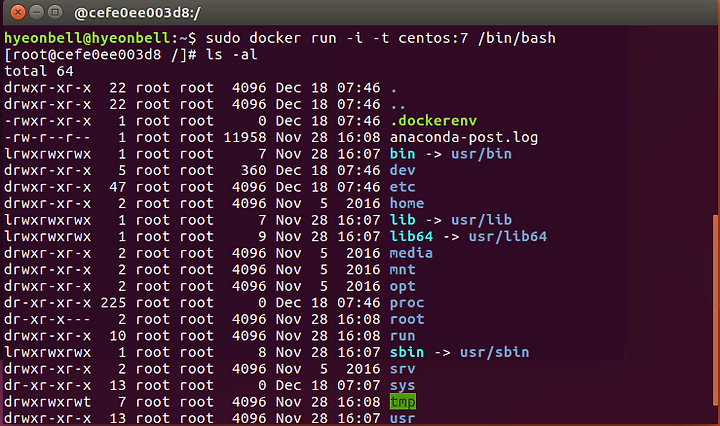
Task: Select the .dockerenv file name
Action: tap(433, 121)
